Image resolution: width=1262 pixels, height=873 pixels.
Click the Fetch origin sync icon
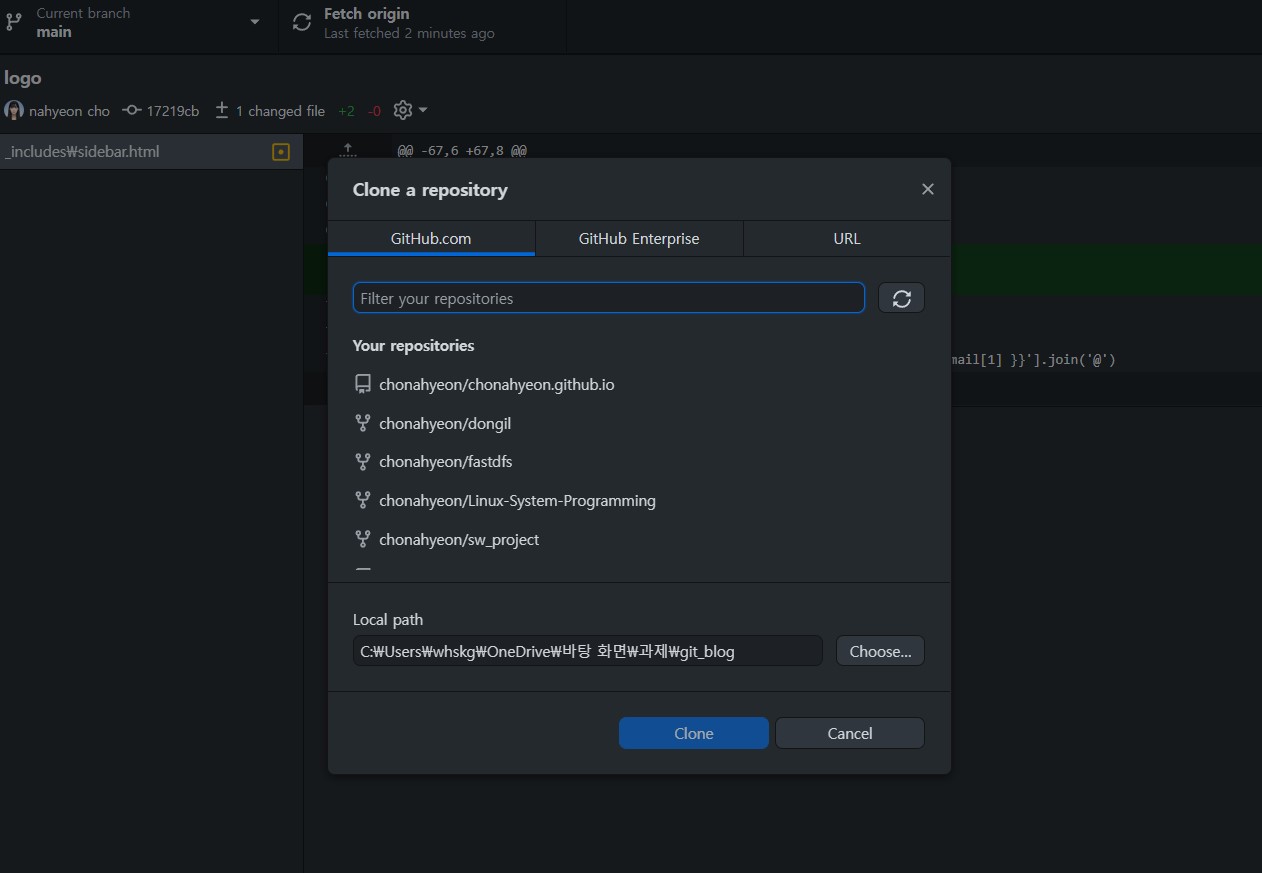301,21
